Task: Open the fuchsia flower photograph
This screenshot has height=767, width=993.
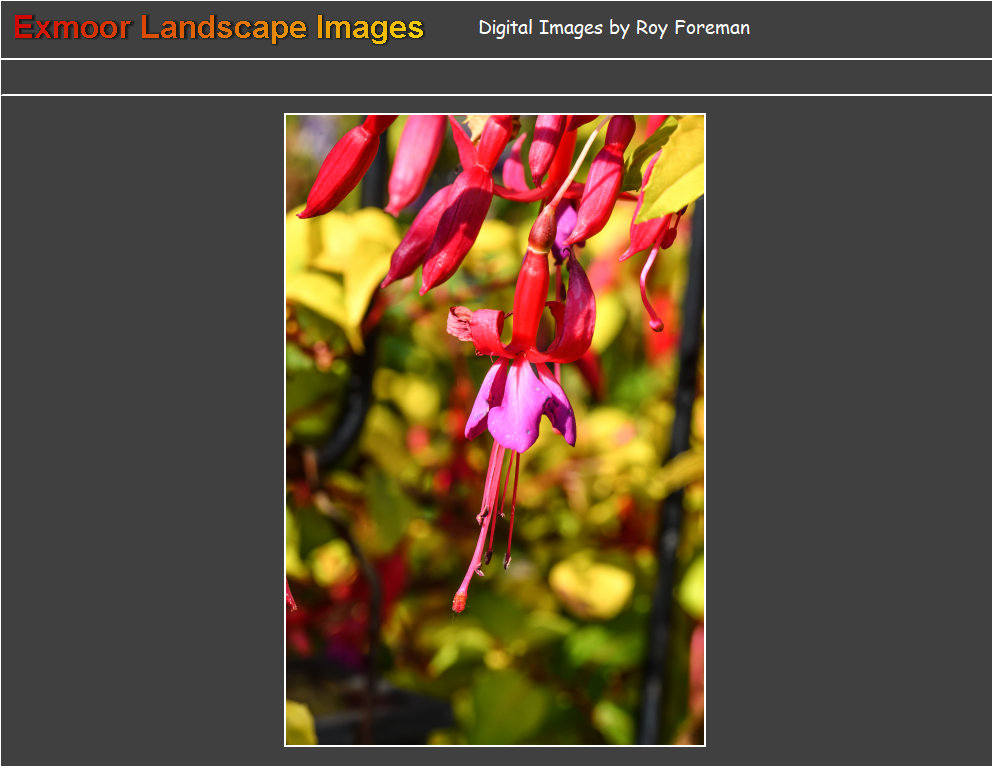Action: (x=495, y=430)
